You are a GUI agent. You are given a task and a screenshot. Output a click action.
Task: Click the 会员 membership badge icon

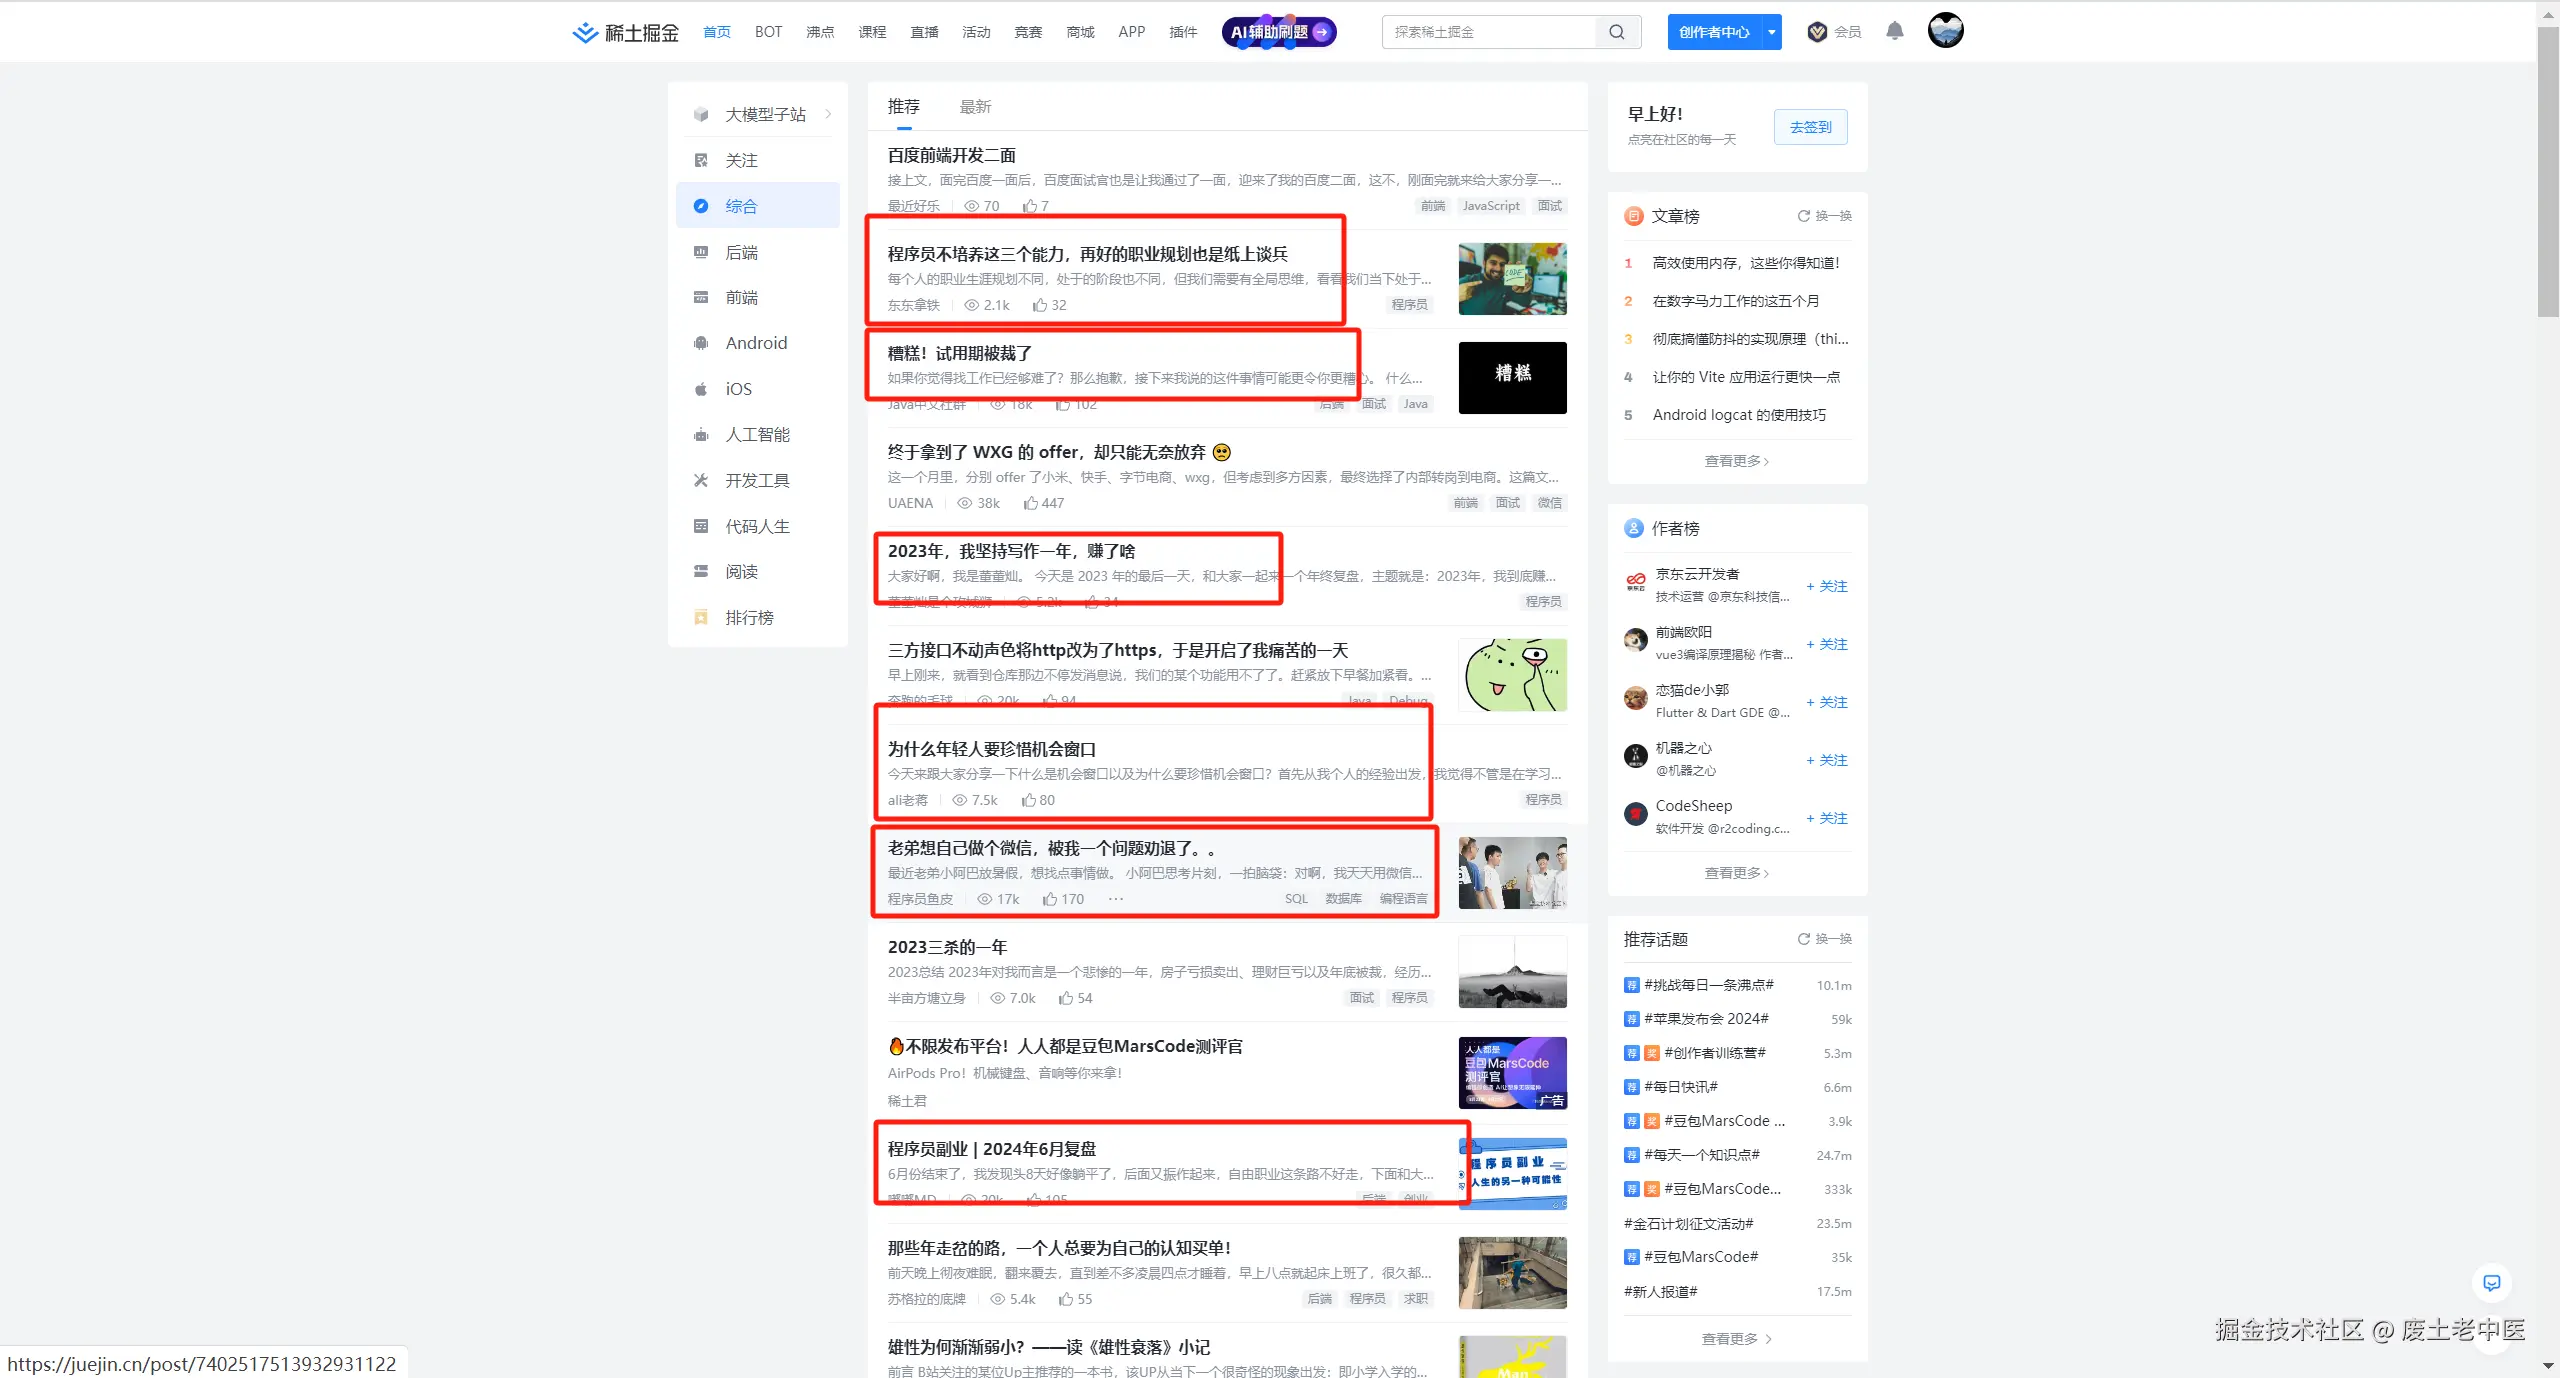click(x=1817, y=32)
